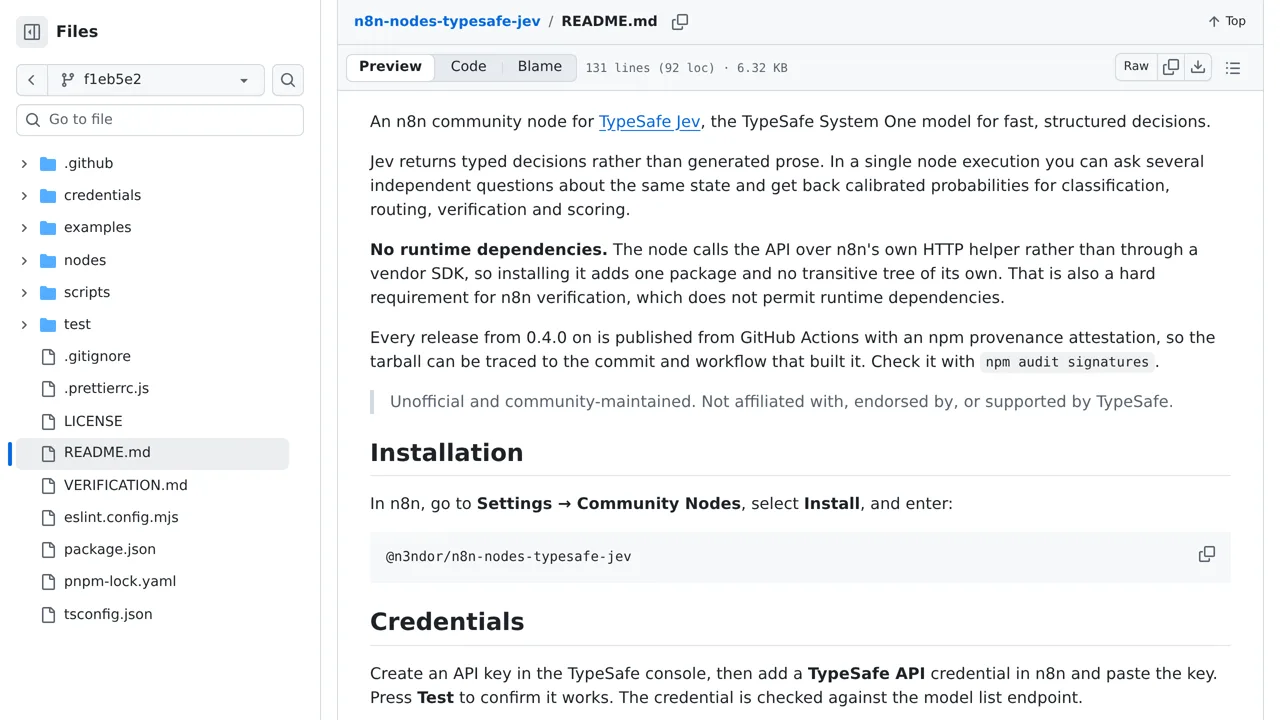Click the README.md breadcrumb title

pos(610,21)
